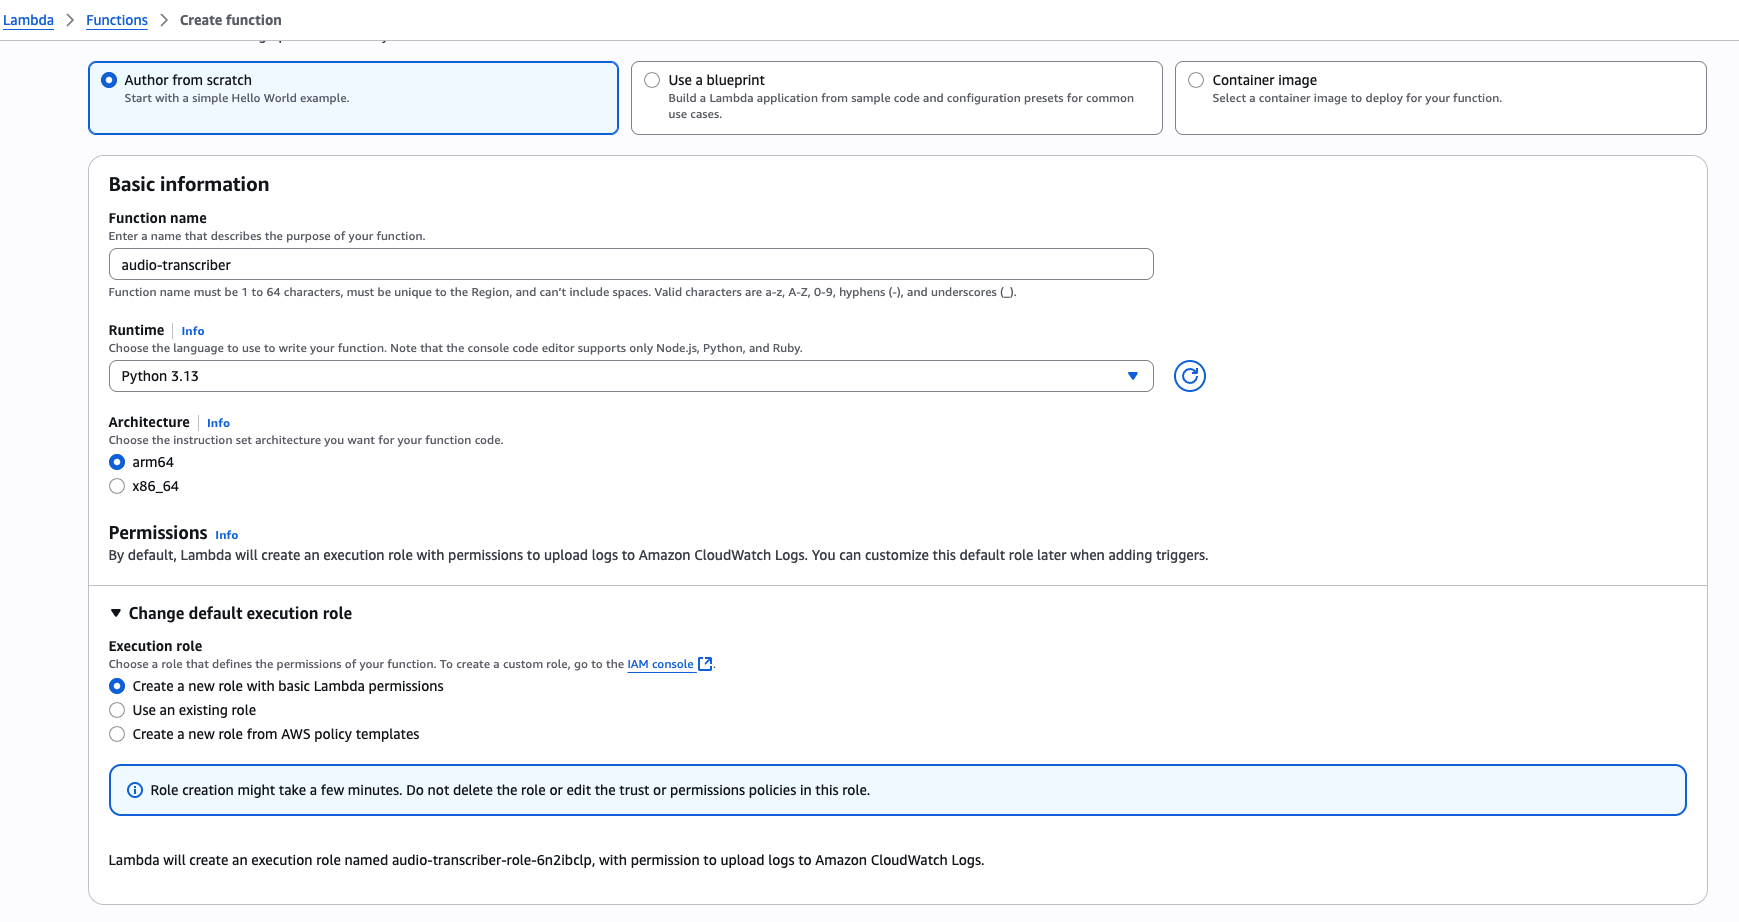Go to Functions breadcrumb link
This screenshot has width=1739, height=922.
(117, 20)
